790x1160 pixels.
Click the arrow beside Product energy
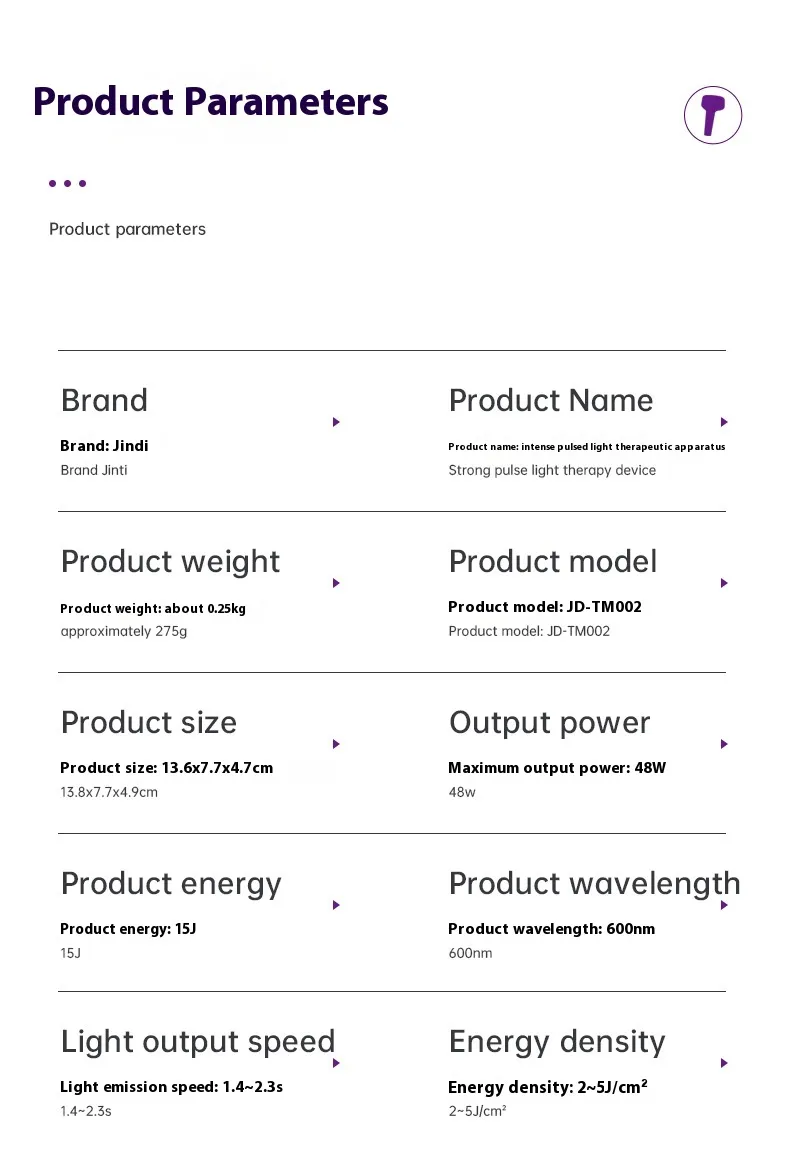336,905
